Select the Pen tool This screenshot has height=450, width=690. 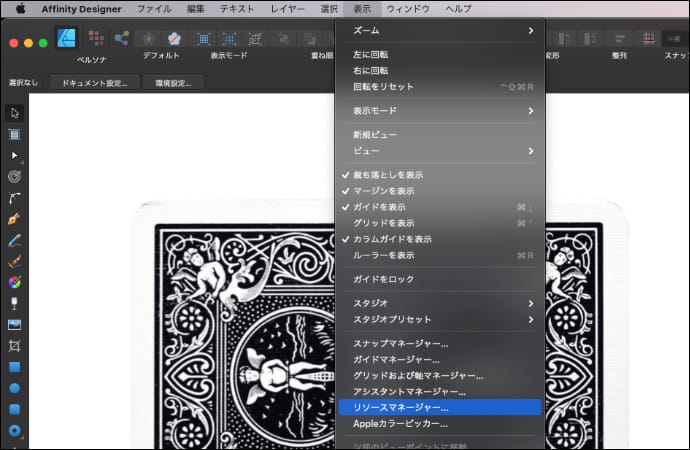15,219
